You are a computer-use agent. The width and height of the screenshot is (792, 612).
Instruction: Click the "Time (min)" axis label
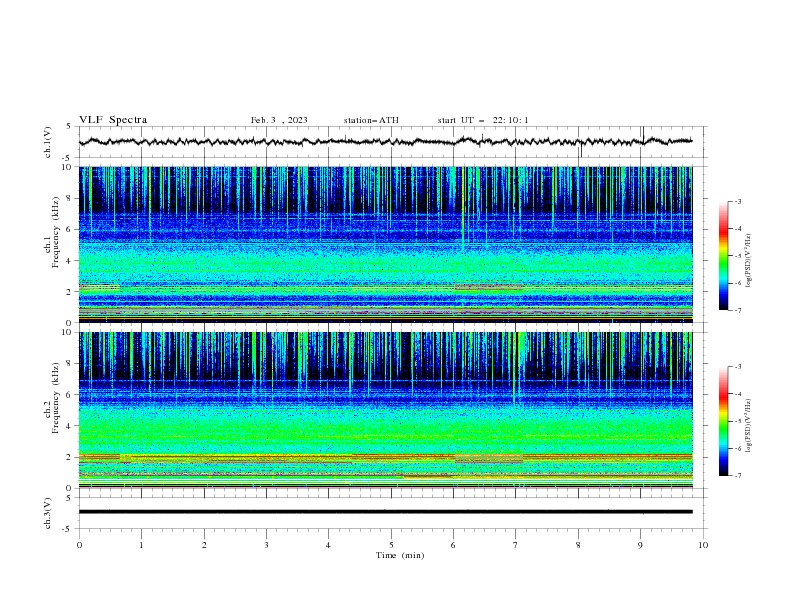(x=400, y=555)
